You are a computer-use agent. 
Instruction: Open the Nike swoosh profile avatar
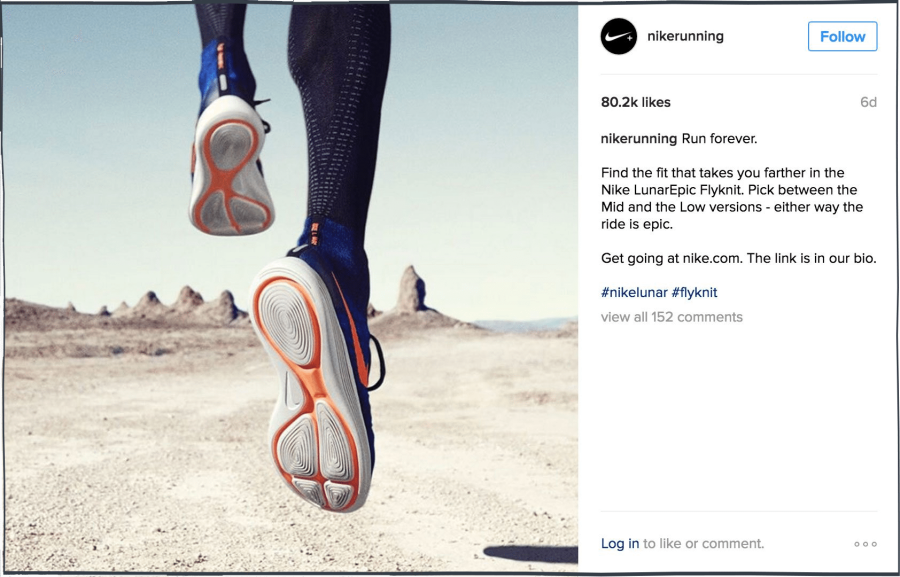point(619,36)
